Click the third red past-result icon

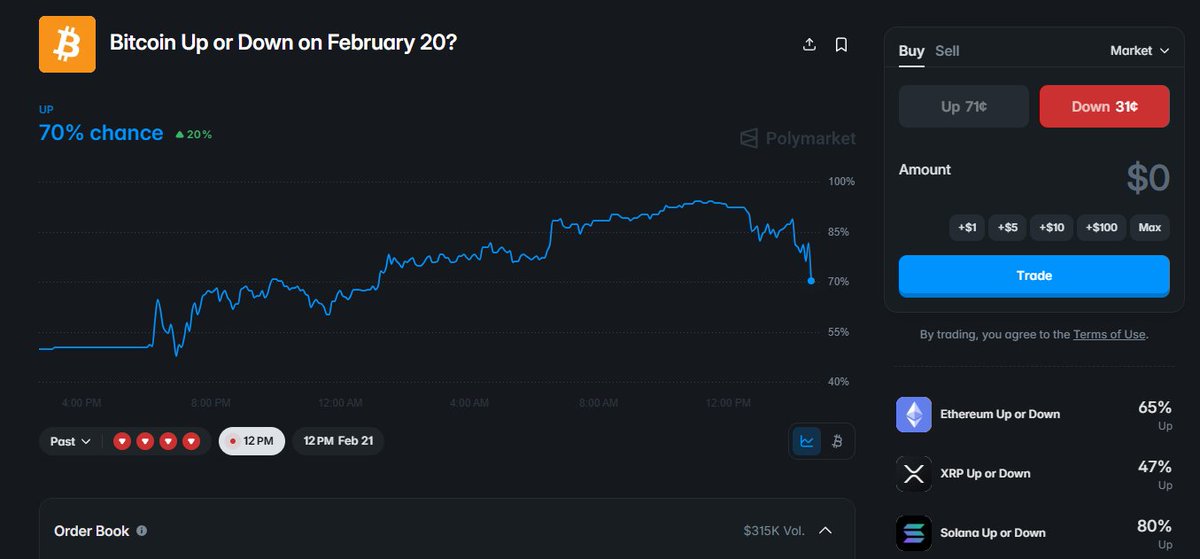[x=168, y=441]
